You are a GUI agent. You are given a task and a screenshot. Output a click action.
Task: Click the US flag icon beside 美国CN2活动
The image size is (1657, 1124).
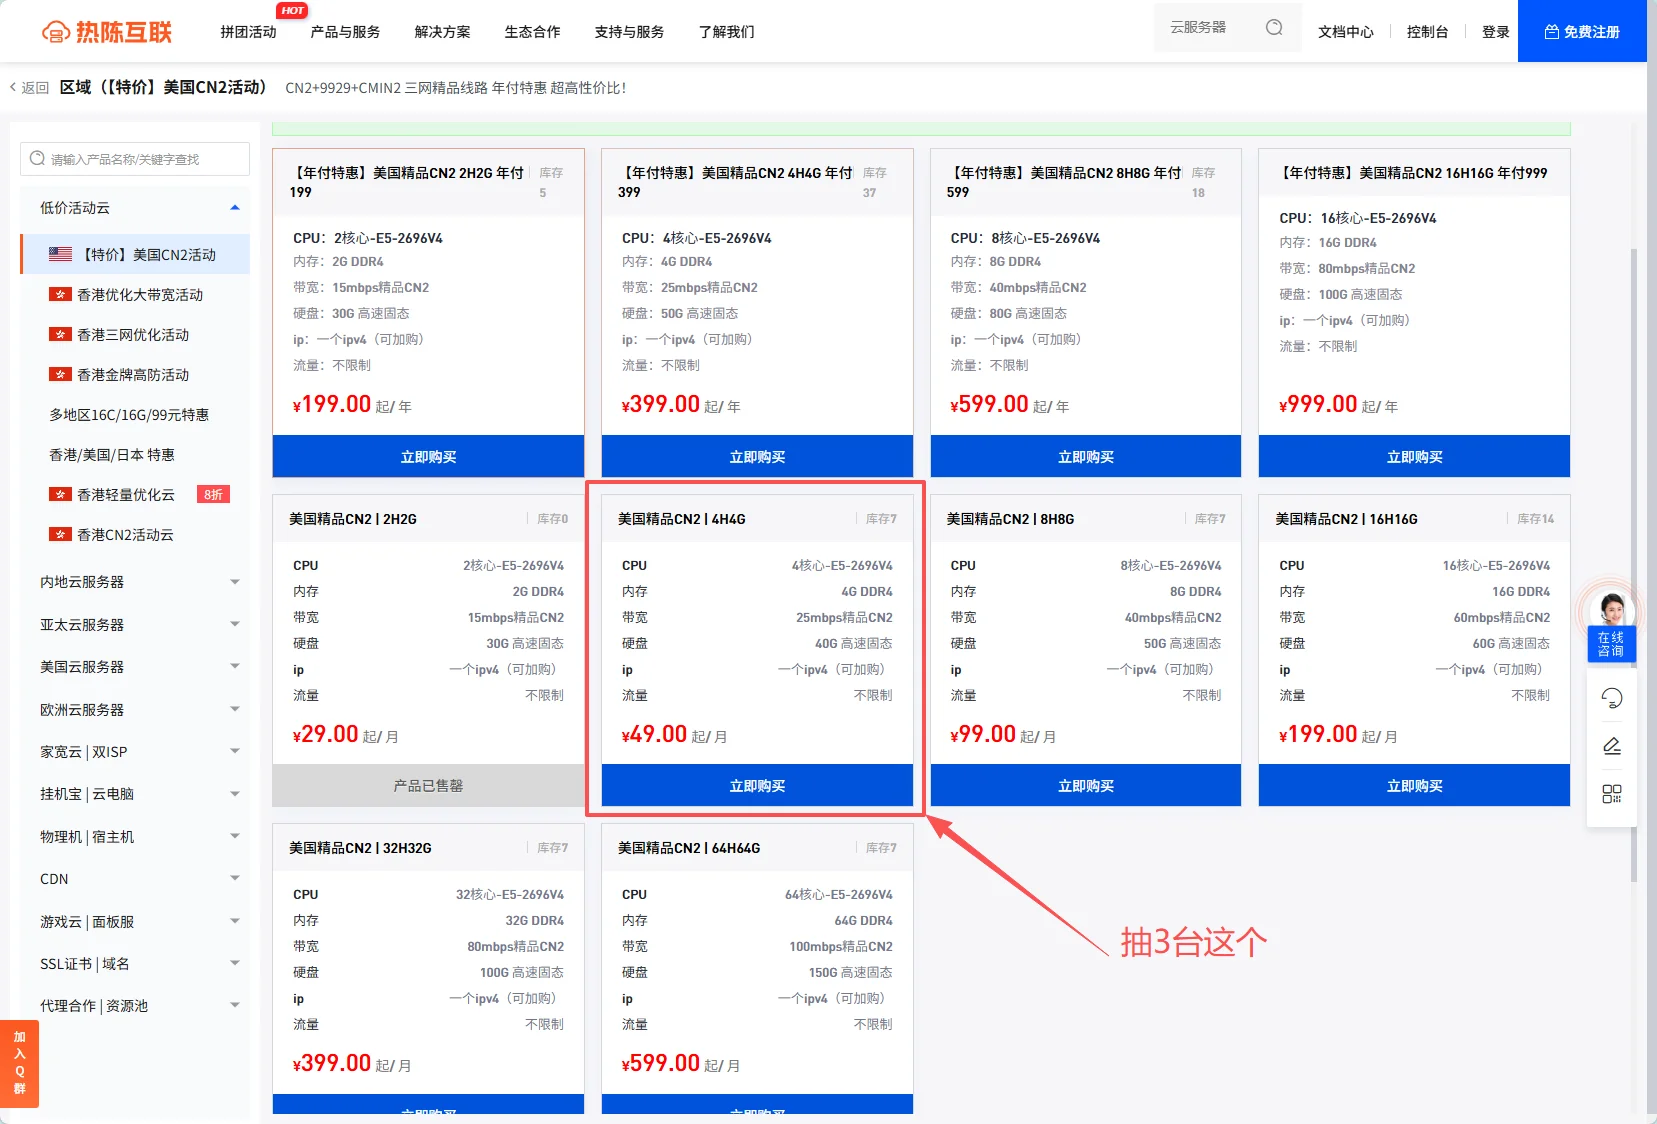[x=61, y=254]
